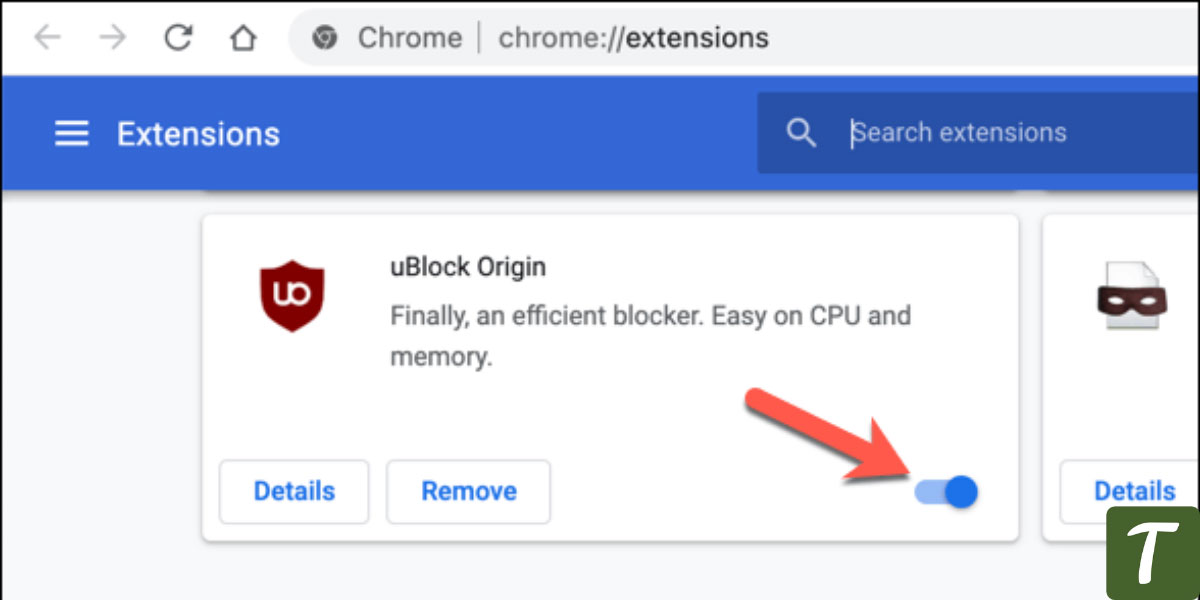
Task: Go back using the browser back arrow
Action: point(47,38)
